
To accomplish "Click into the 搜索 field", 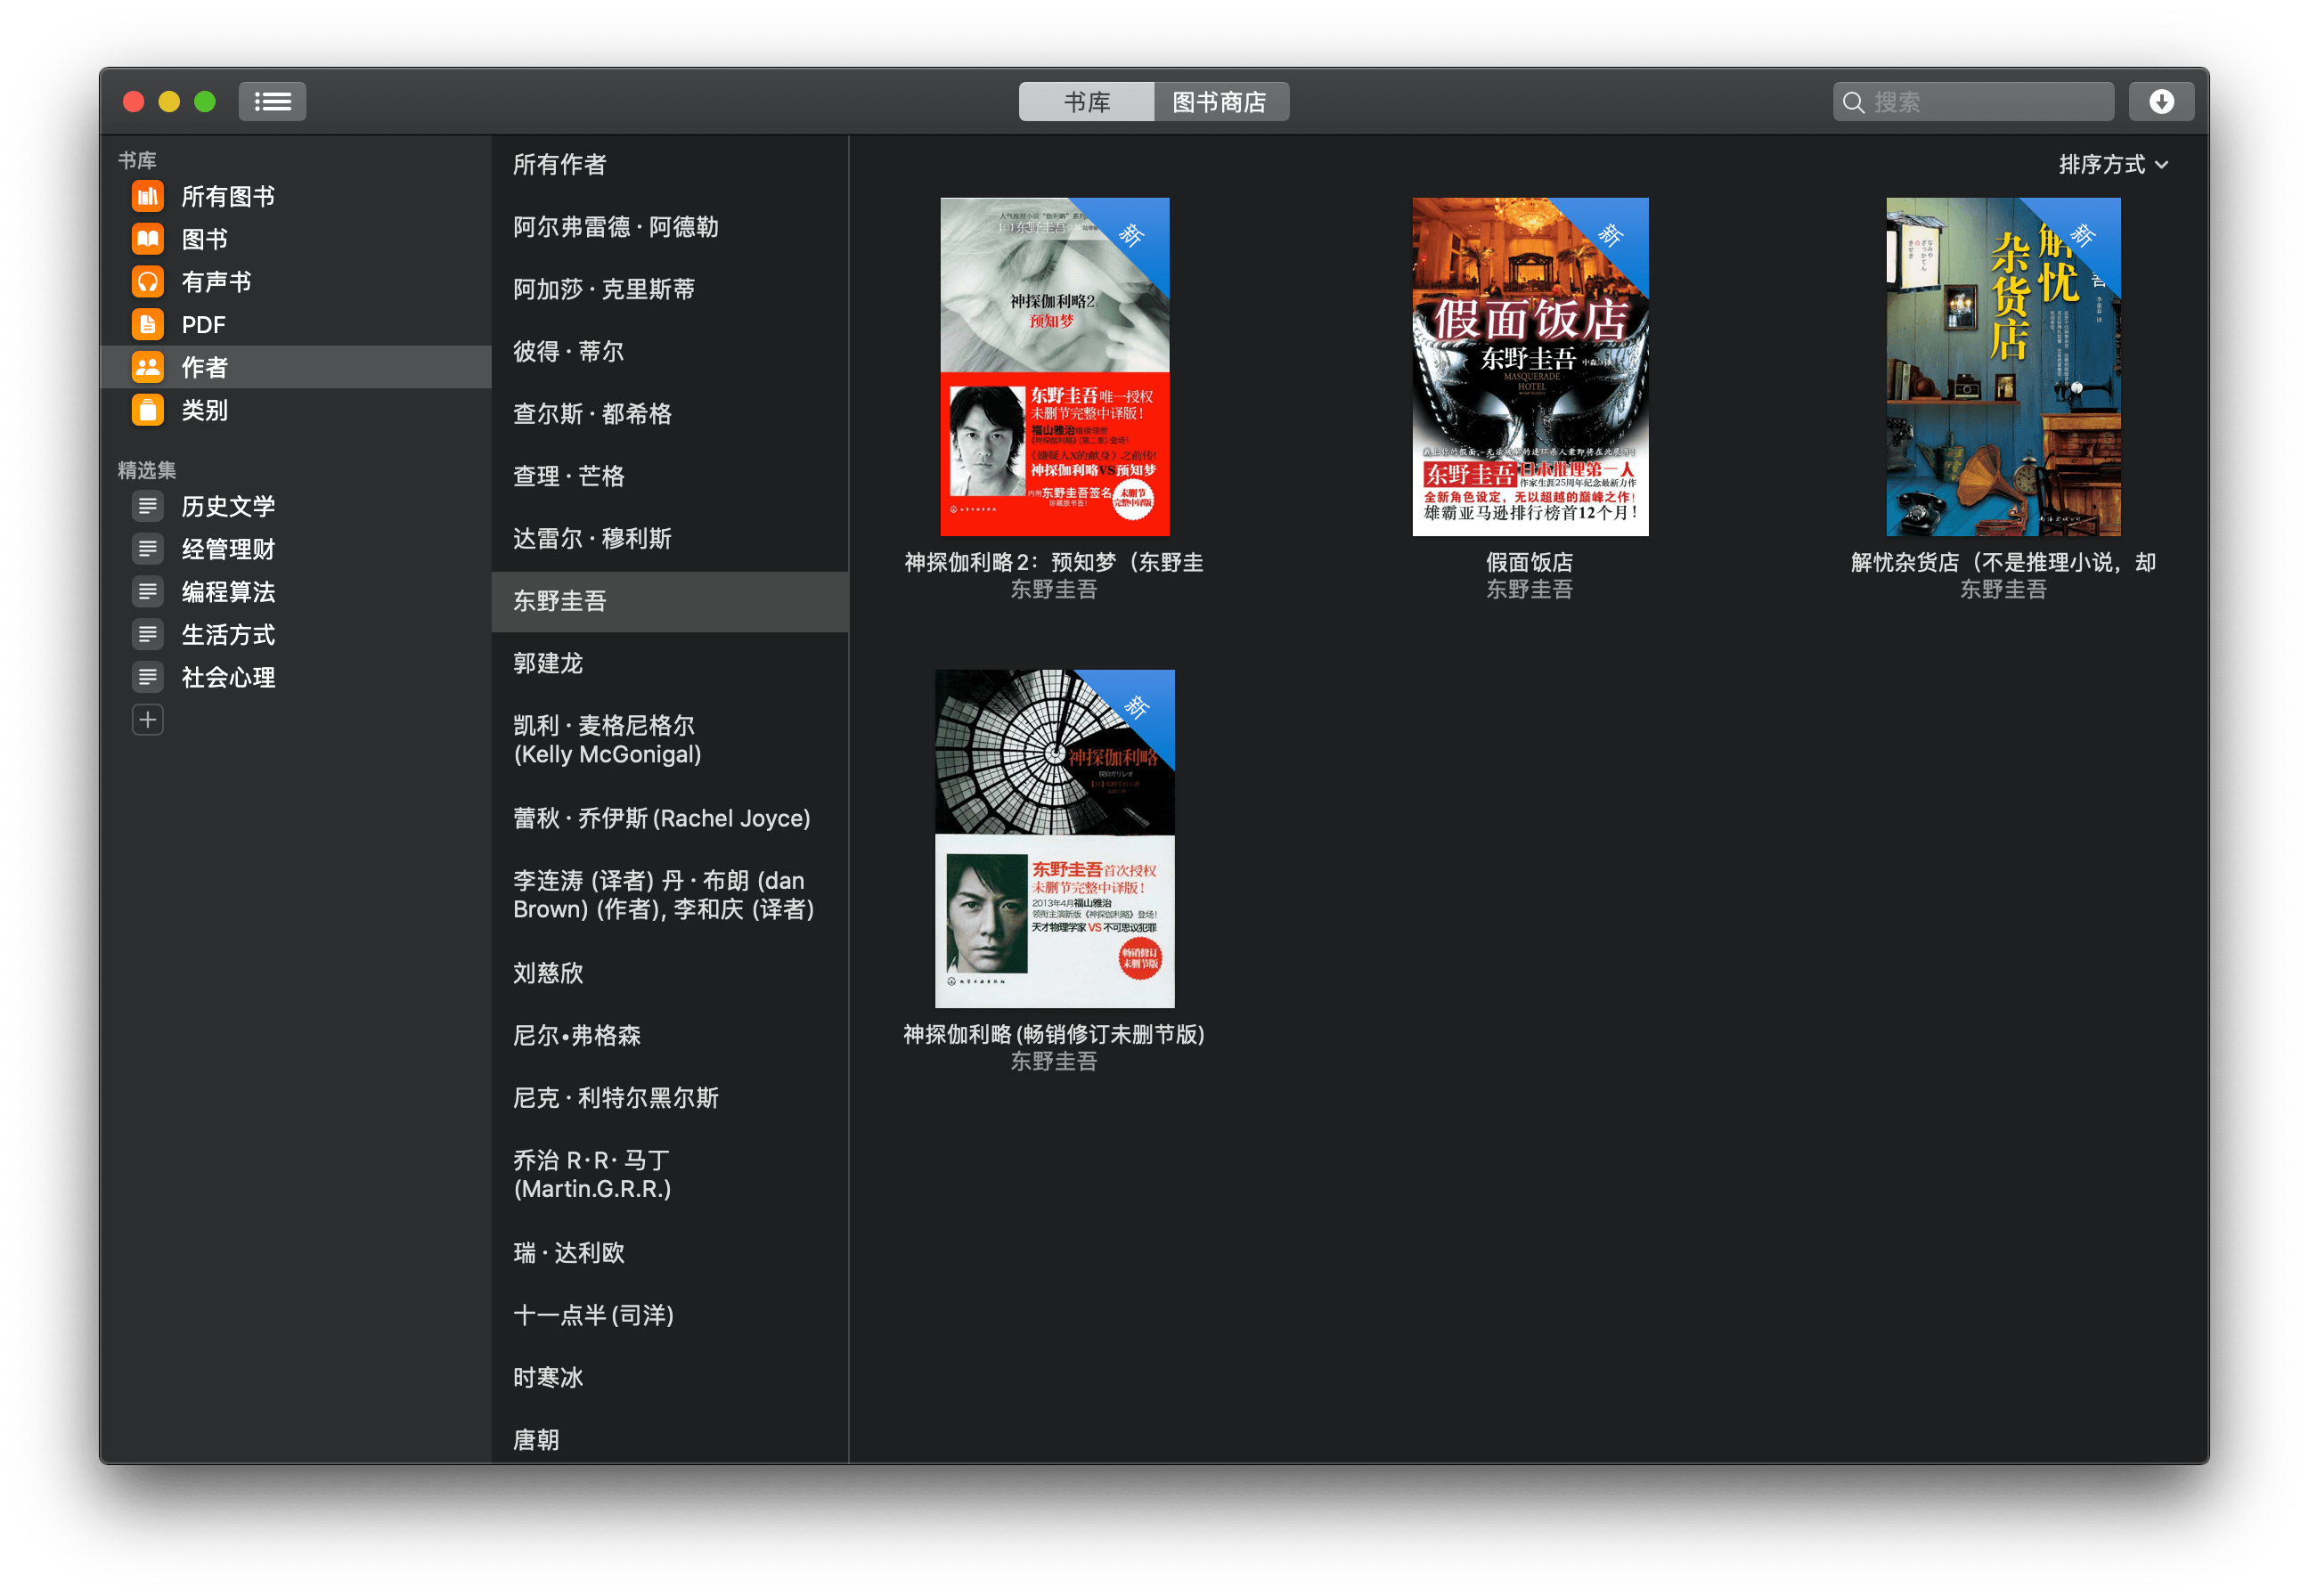I will point(1972,102).
